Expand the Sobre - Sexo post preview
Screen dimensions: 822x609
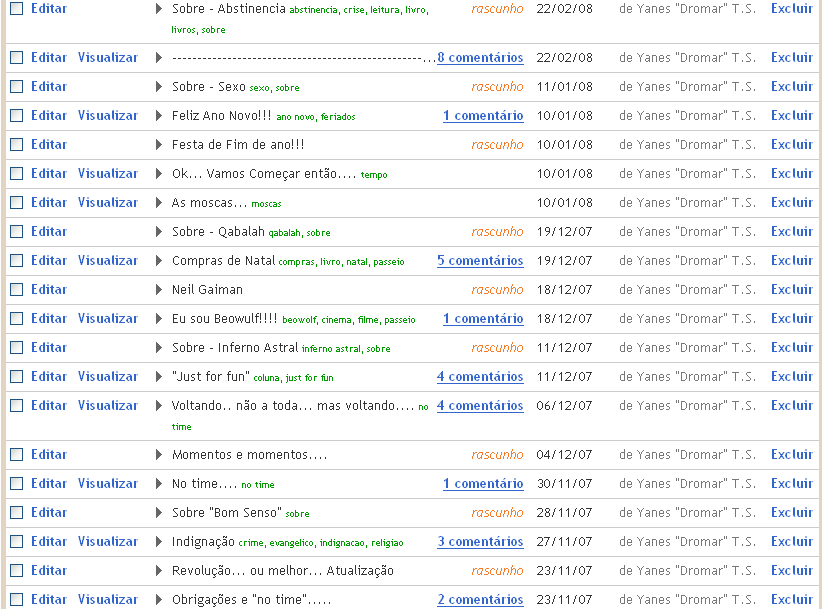159,86
